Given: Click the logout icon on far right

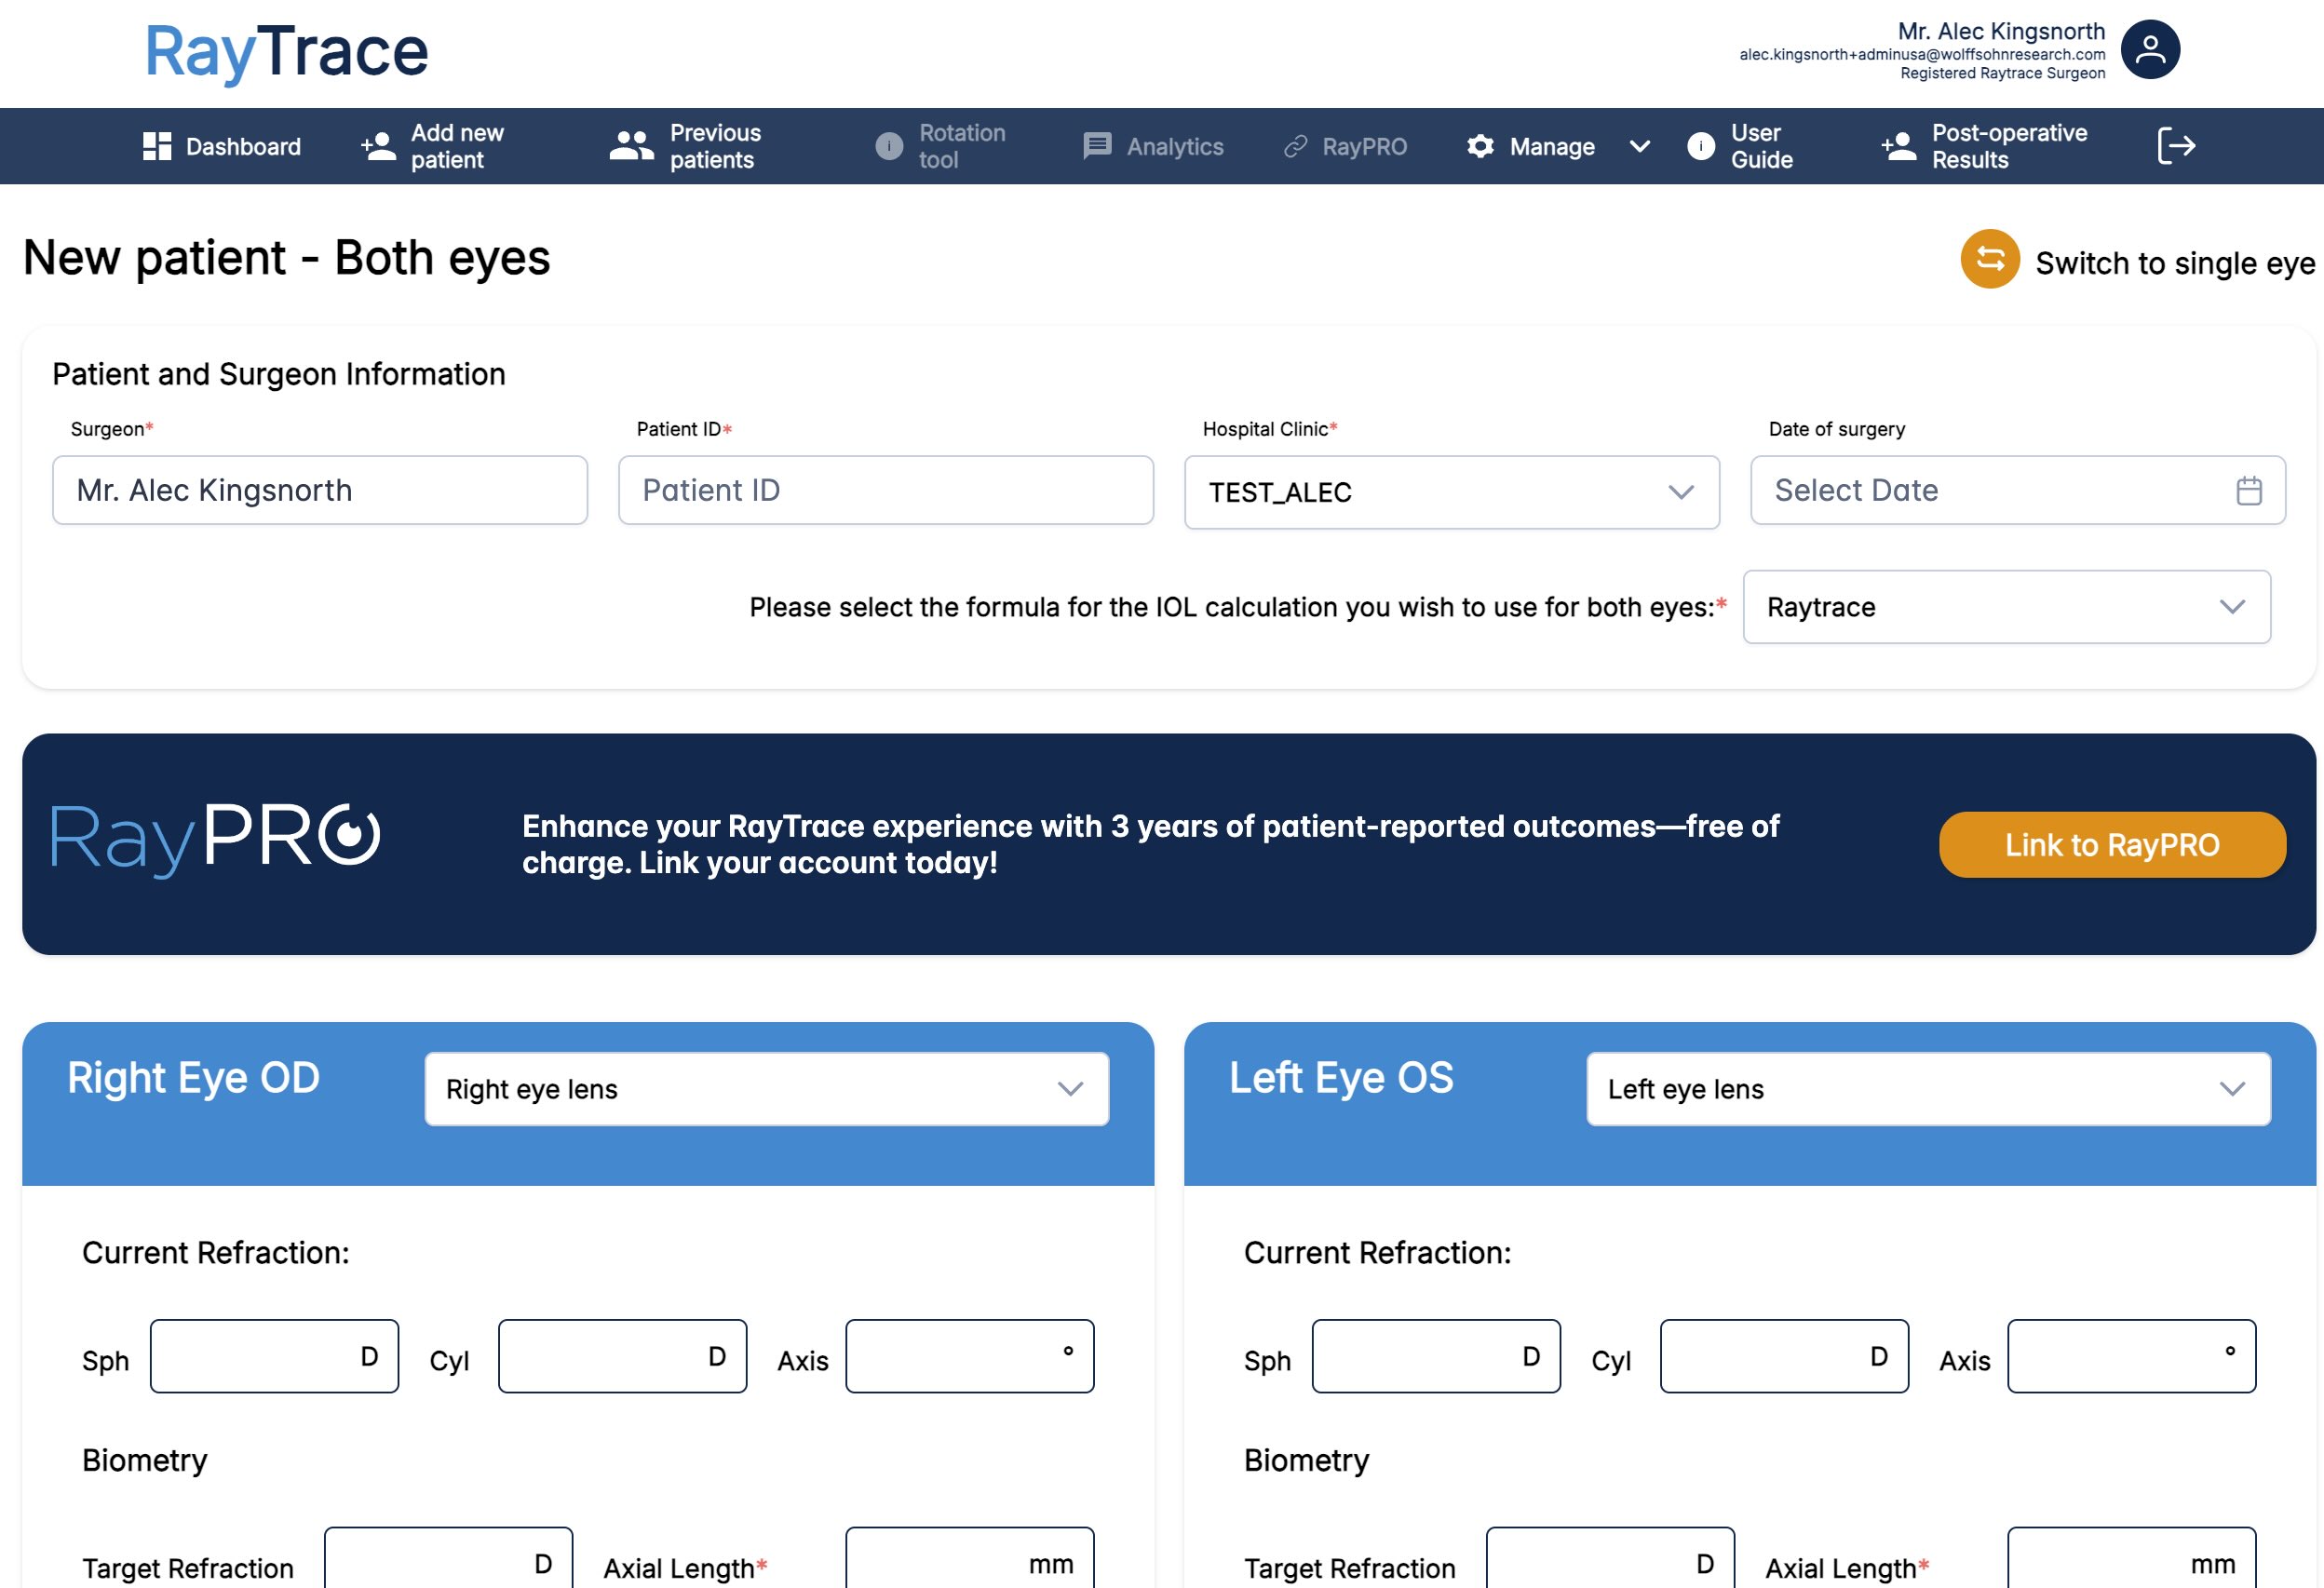Looking at the screenshot, I should [2174, 146].
